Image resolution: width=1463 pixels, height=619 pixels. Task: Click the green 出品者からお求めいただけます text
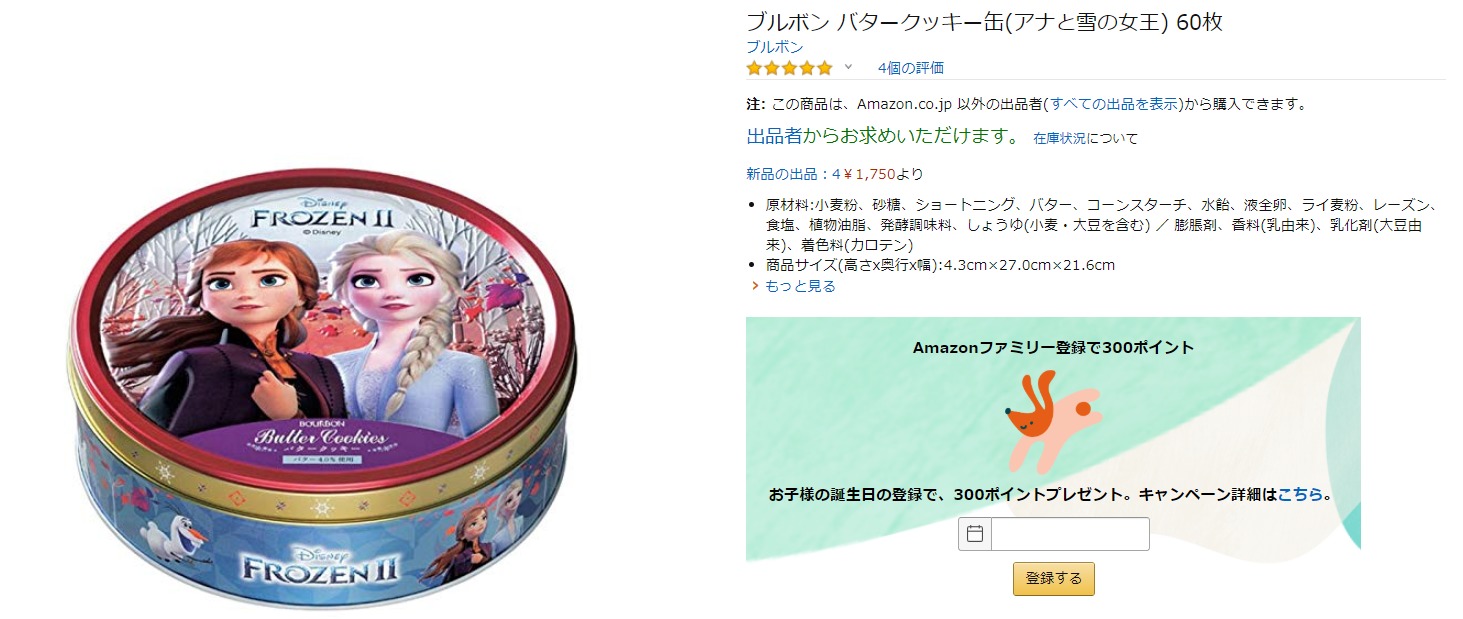pyautogui.click(x=883, y=137)
